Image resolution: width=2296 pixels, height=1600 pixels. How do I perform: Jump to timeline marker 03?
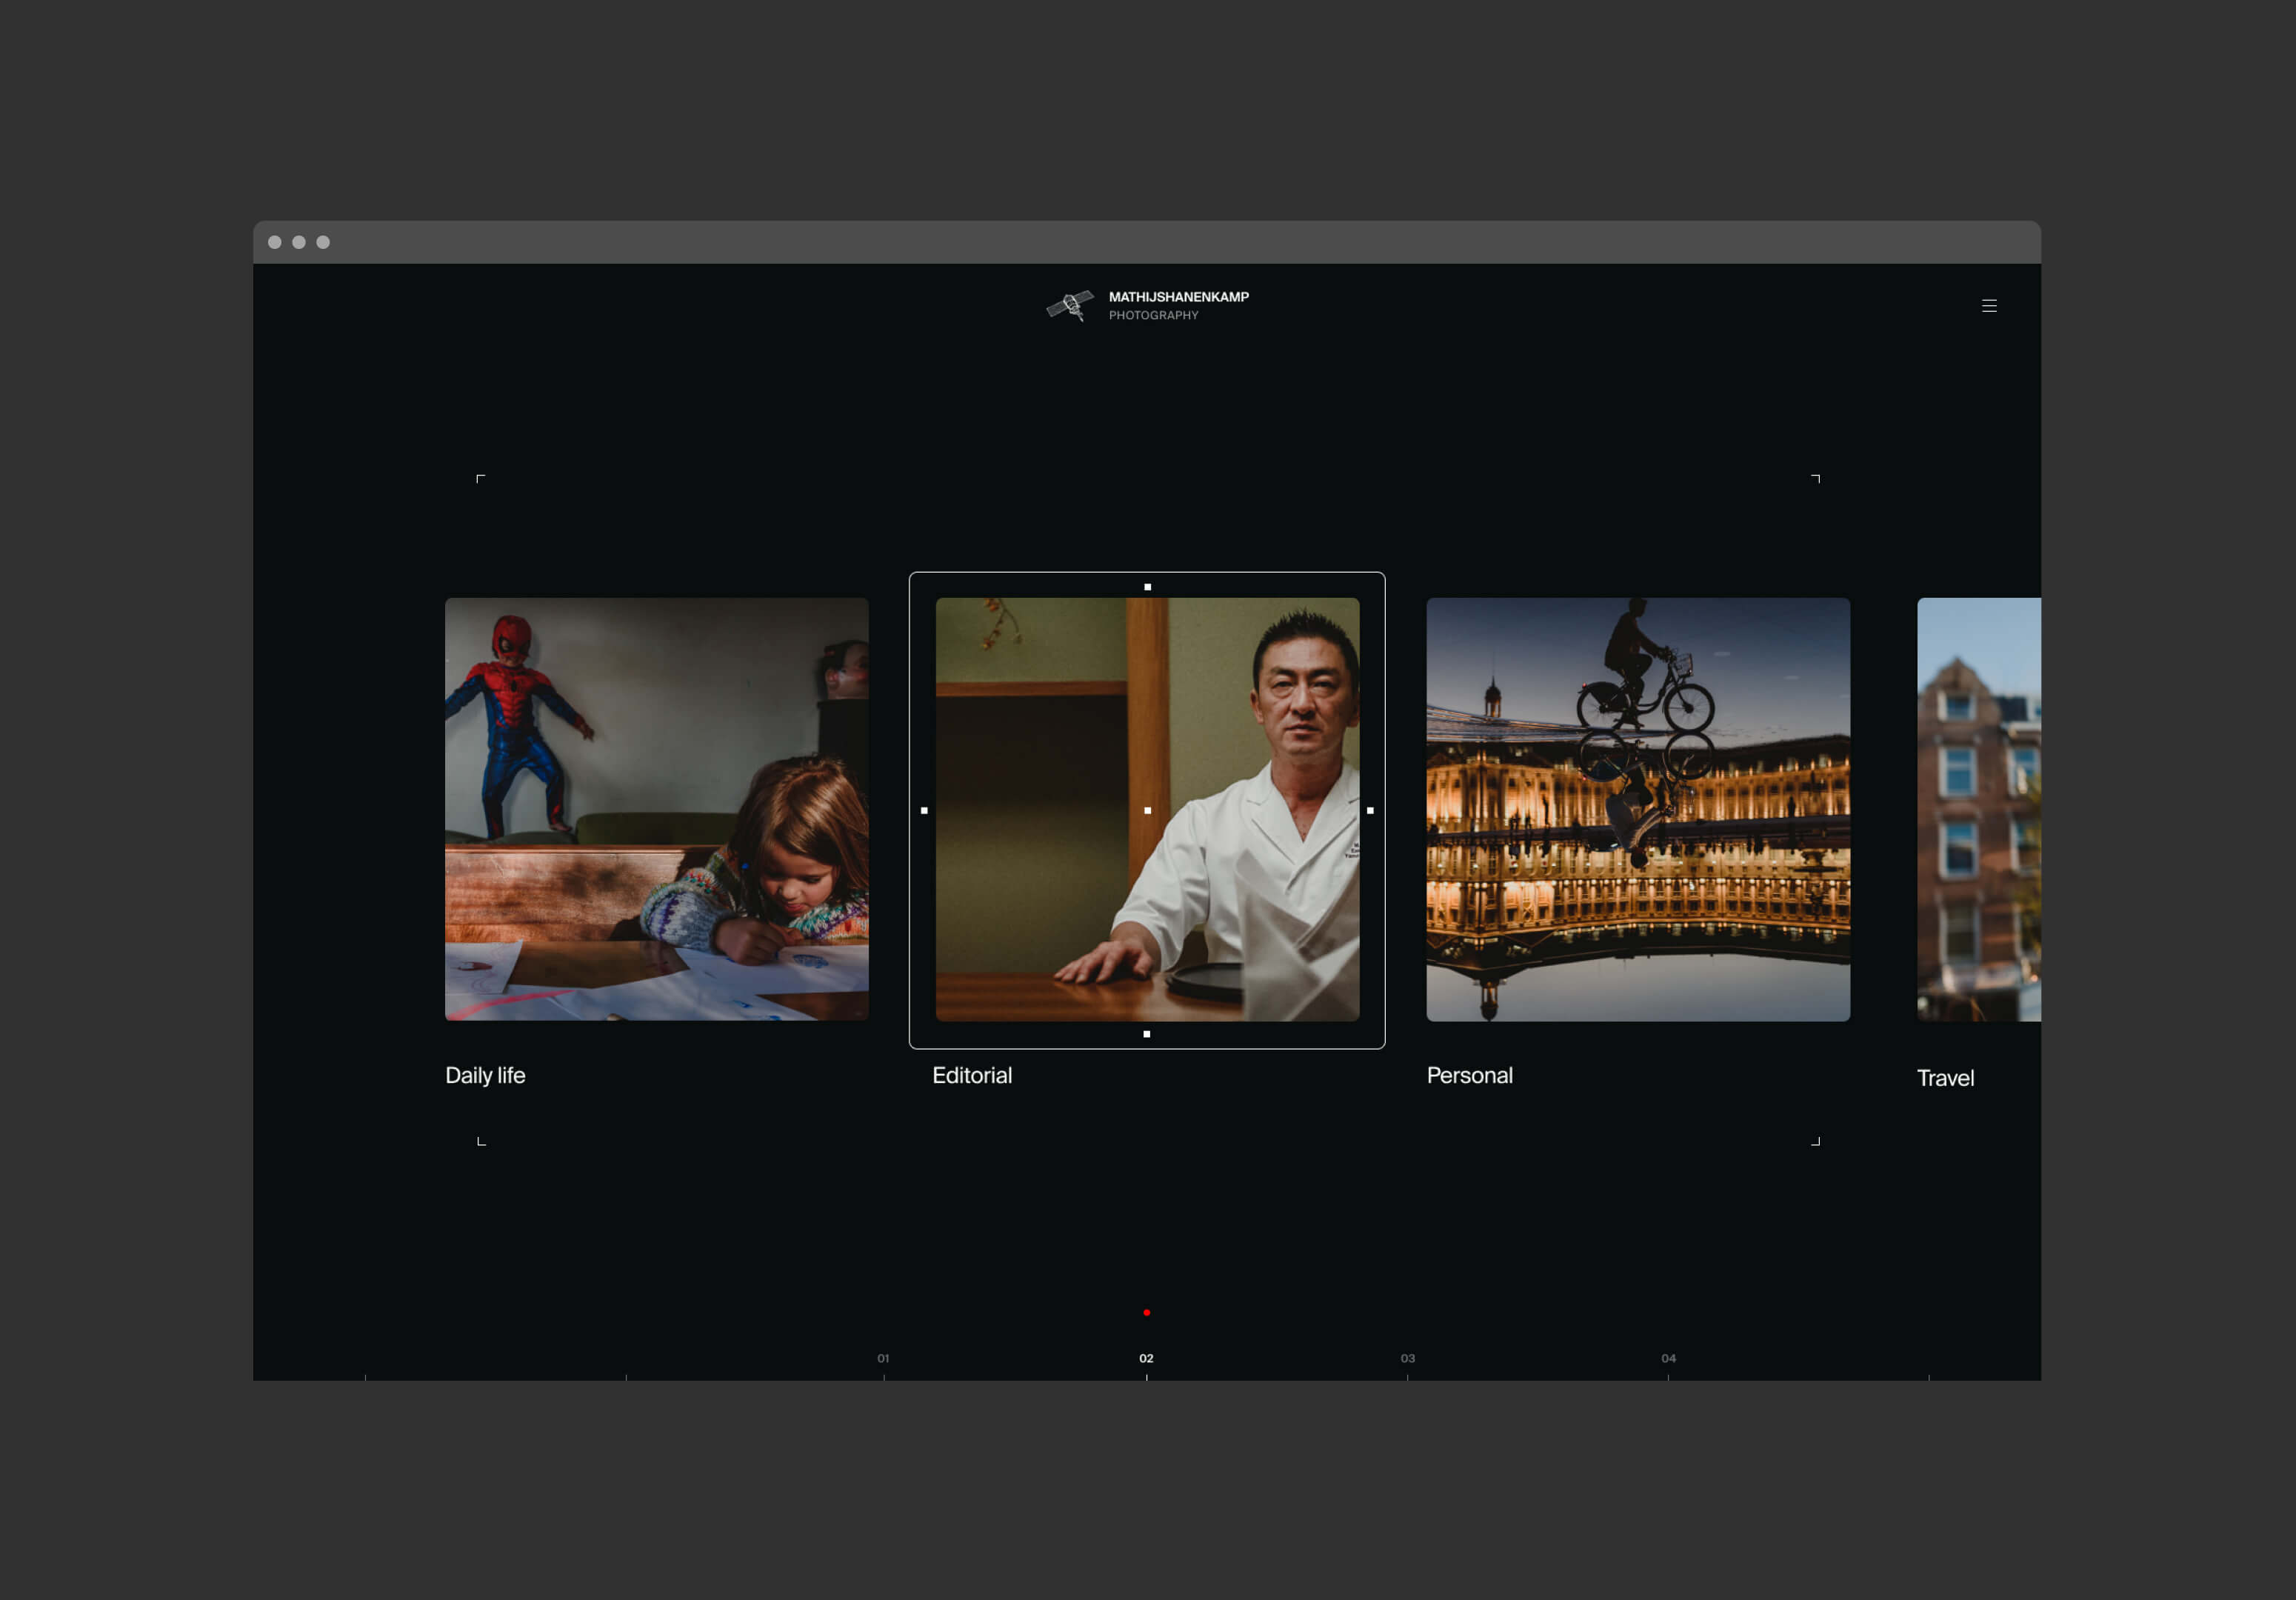pos(1407,1358)
